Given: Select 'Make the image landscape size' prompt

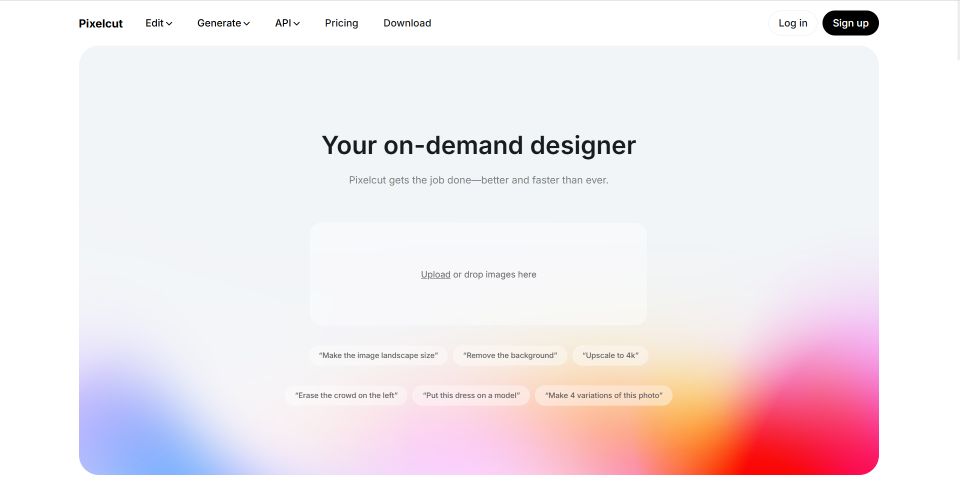Looking at the screenshot, I should coord(378,355).
